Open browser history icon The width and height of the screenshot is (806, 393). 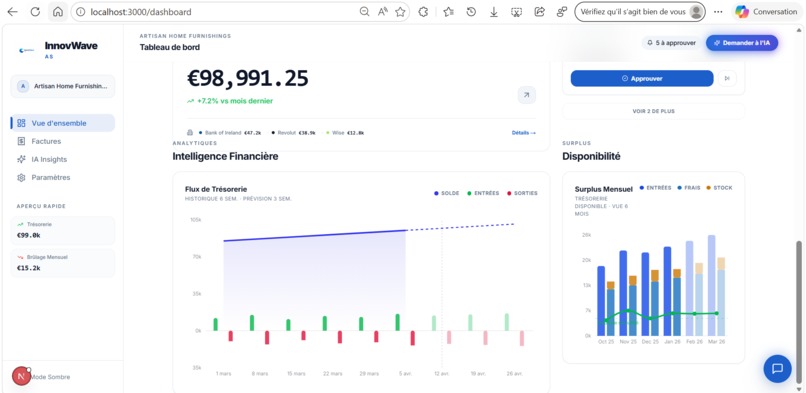pyautogui.click(x=471, y=12)
